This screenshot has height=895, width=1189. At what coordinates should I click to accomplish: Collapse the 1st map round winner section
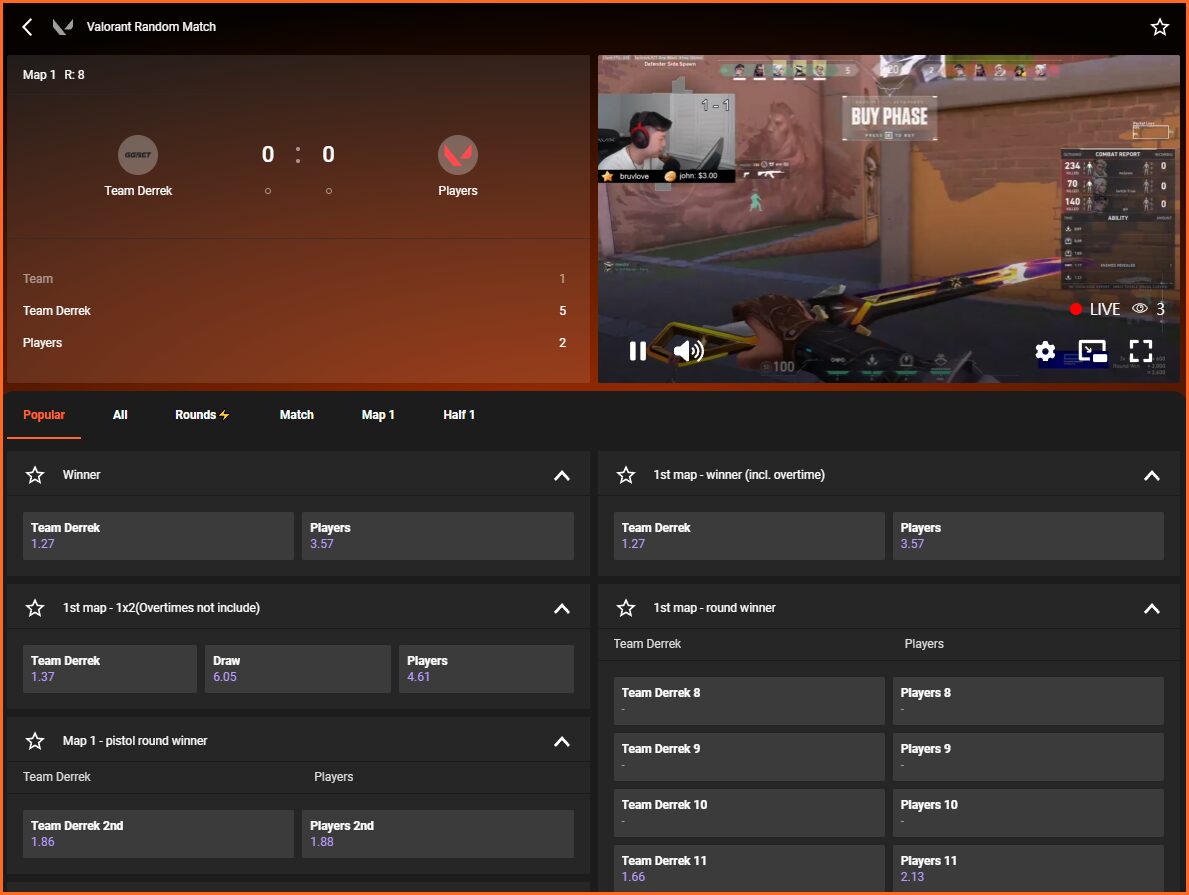(1152, 608)
